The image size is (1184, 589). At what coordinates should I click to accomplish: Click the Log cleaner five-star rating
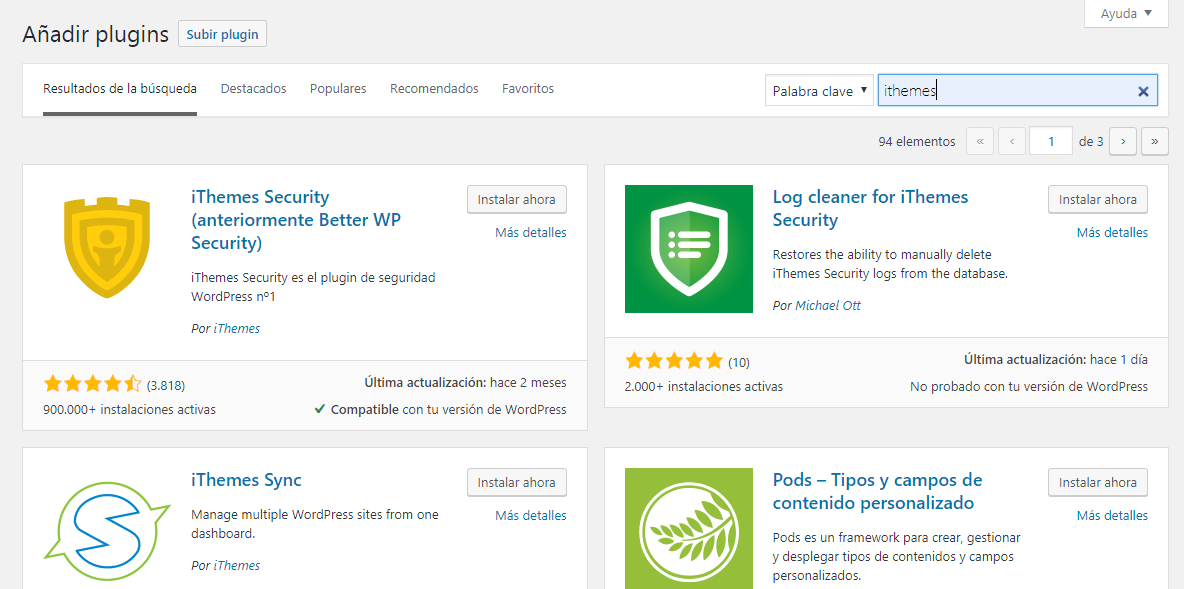(x=674, y=361)
